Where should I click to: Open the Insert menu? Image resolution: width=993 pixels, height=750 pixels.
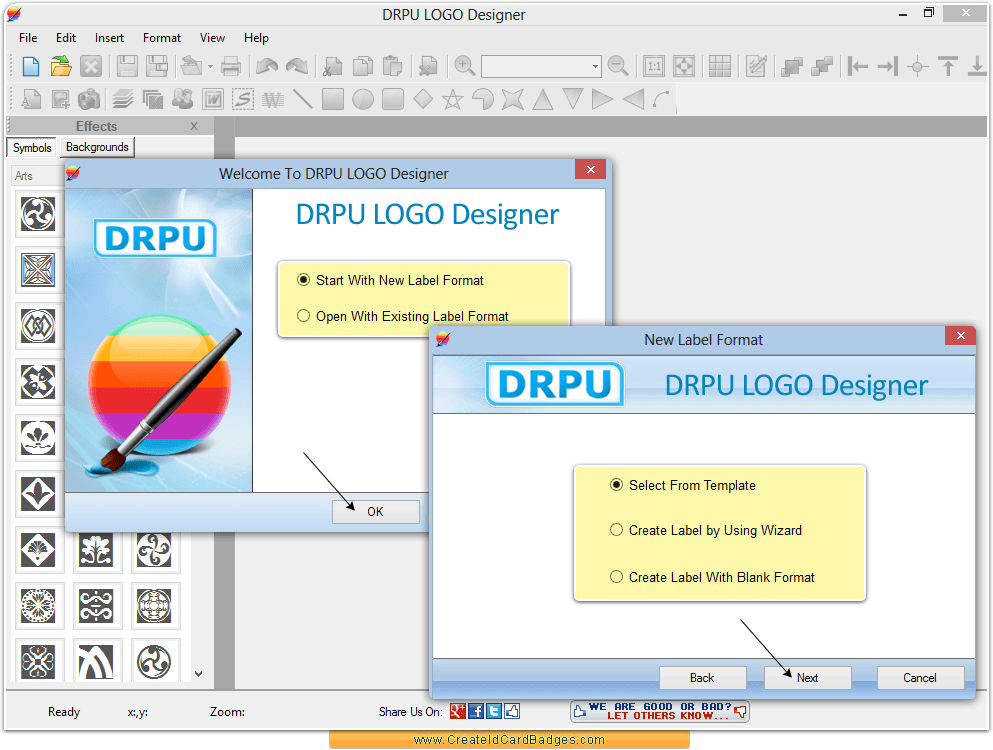pos(110,38)
